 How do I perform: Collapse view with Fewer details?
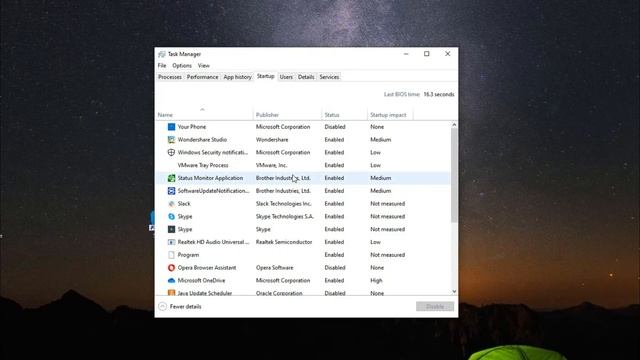pos(180,307)
